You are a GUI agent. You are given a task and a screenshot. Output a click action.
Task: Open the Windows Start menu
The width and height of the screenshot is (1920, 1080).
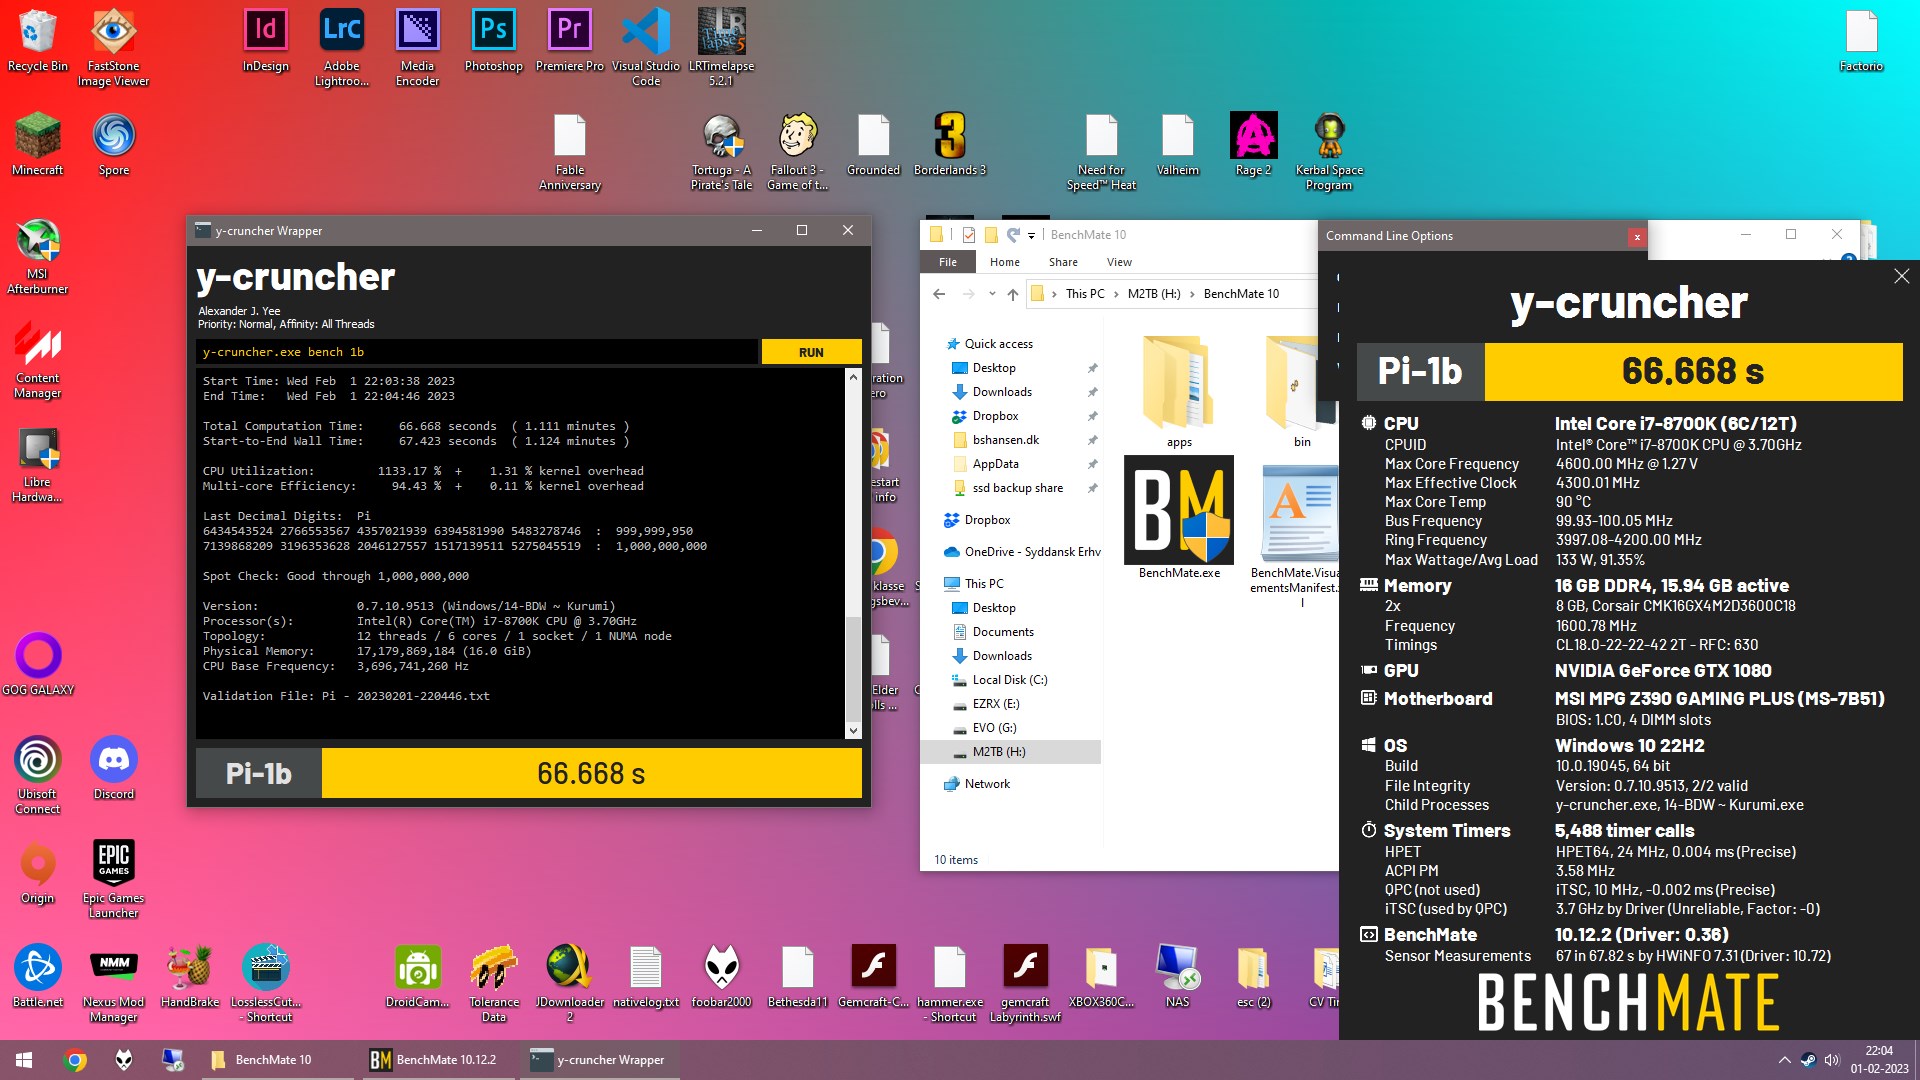(x=24, y=1060)
